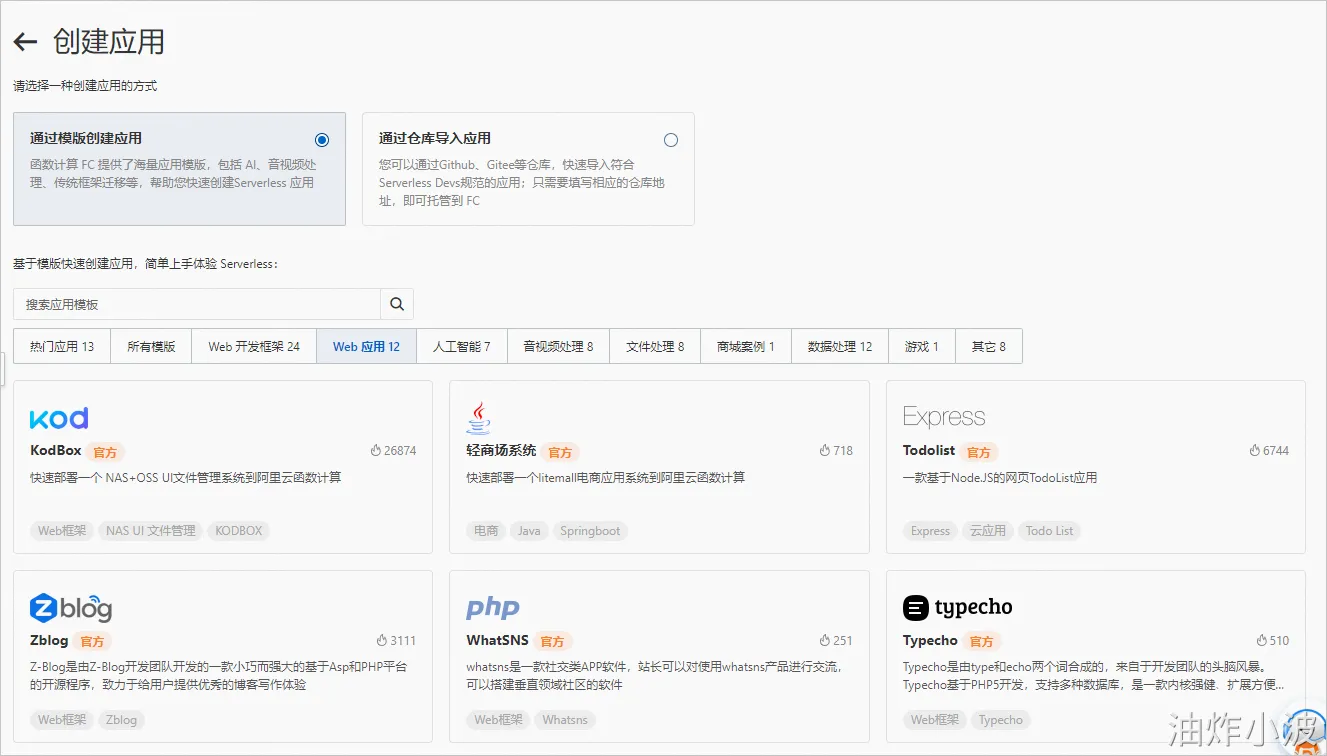Screen dimensions: 1327x756
Task: Switch to 音视频处理 8 tab
Action: pyautogui.click(x=558, y=347)
